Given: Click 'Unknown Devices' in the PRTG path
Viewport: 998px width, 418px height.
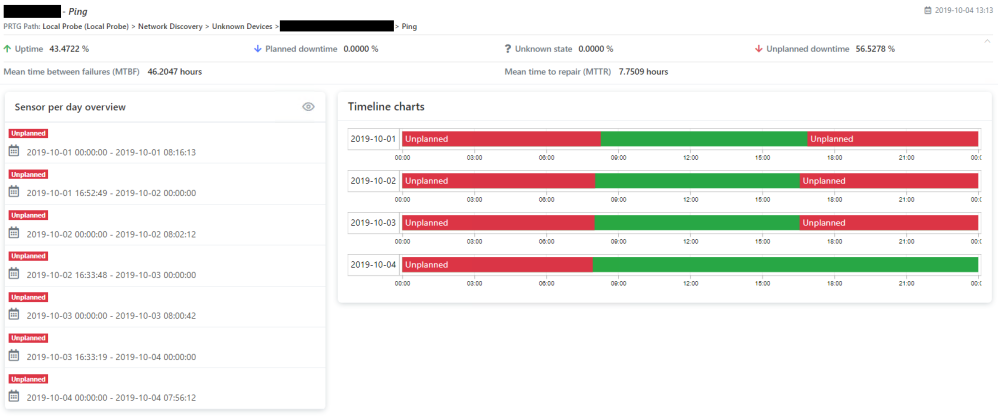Looking at the screenshot, I should 242,27.
